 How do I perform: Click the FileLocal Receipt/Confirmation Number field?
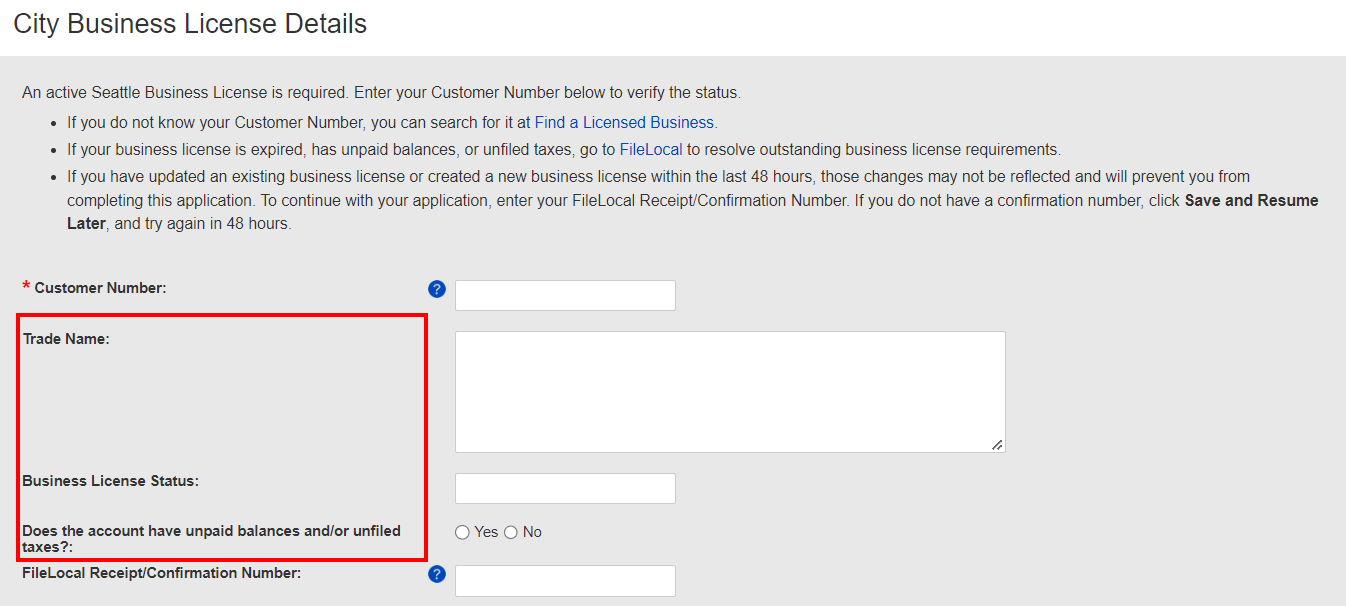[x=565, y=580]
